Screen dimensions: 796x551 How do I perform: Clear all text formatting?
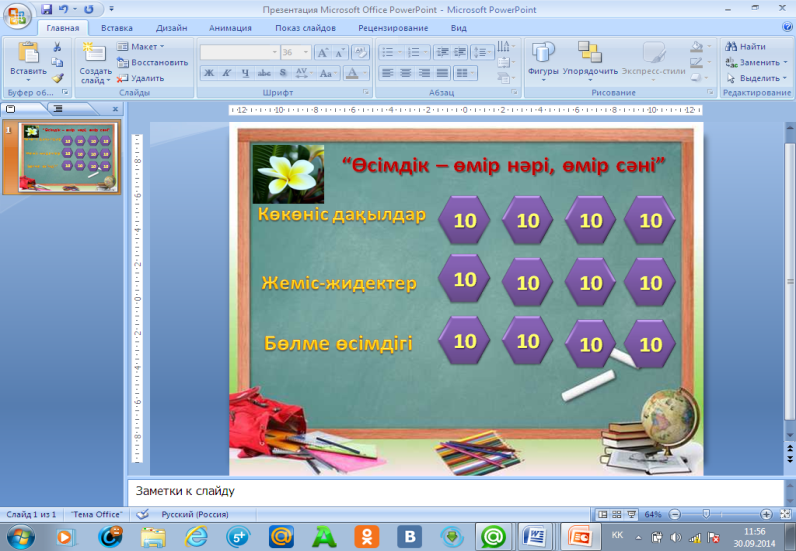coord(360,52)
